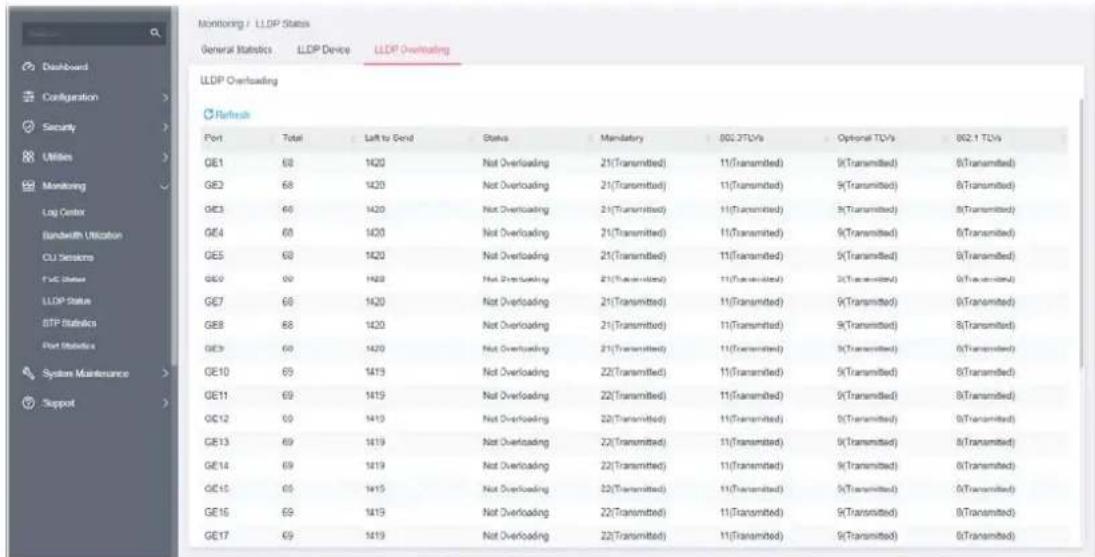
Task: Click 11(Transmitted) in the GE13 row
Action: pyautogui.click(x=751, y=443)
